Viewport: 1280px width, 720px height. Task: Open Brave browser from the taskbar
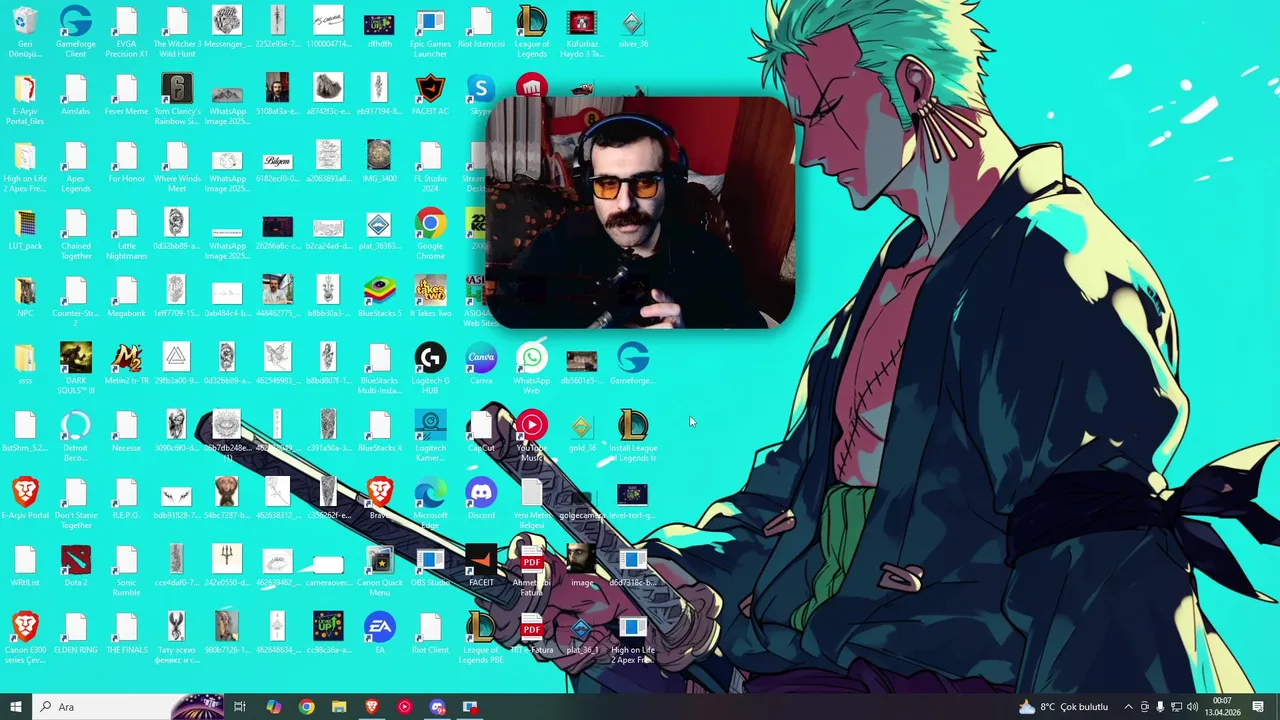click(372, 707)
